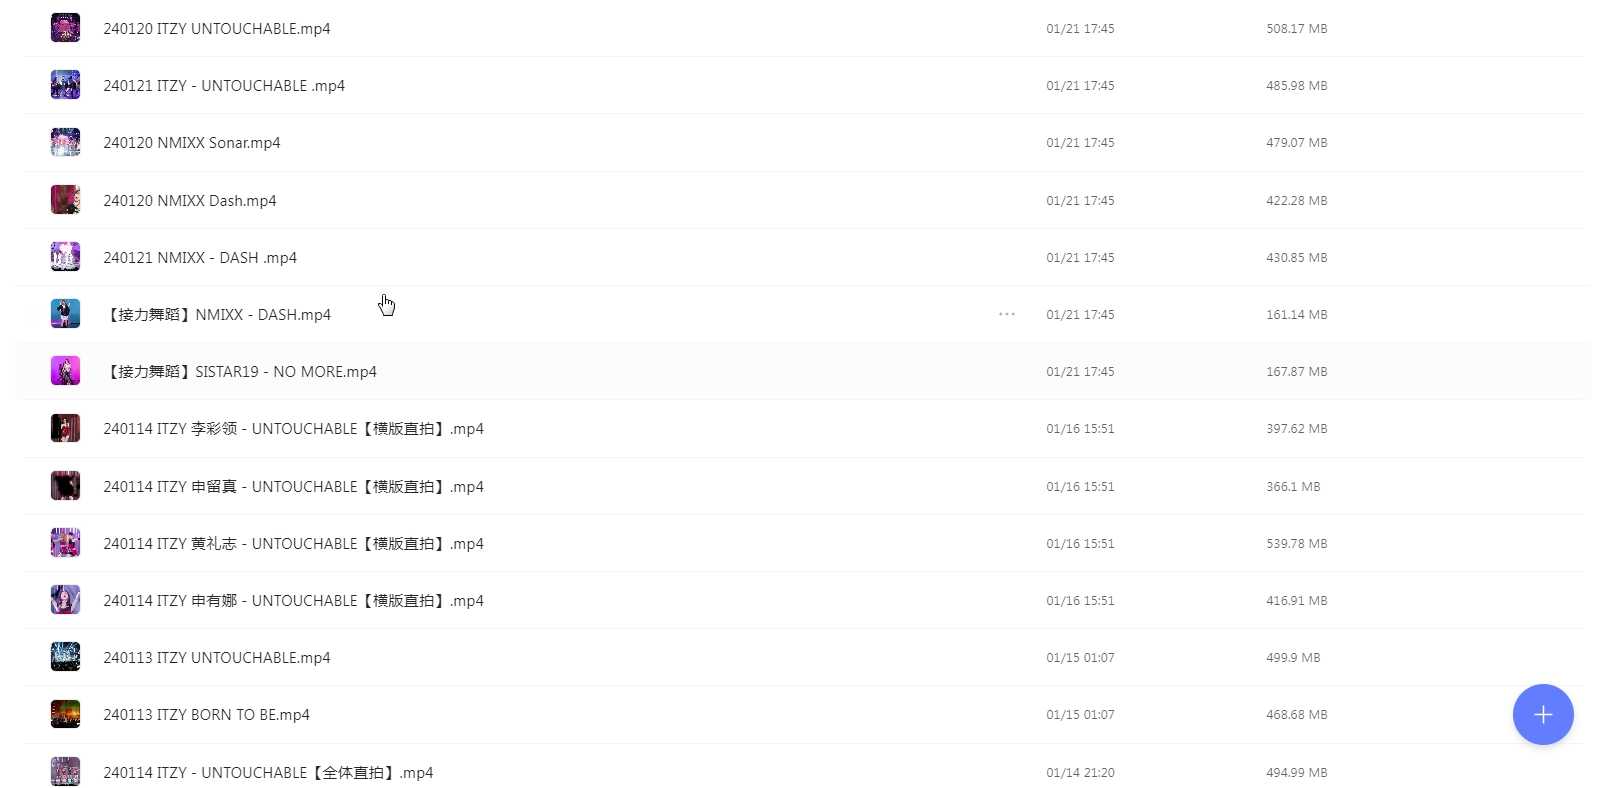Open file 240113 ITZY UNTOUCHABLE.mp4
The width and height of the screenshot is (1601, 788).
(x=217, y=658)
